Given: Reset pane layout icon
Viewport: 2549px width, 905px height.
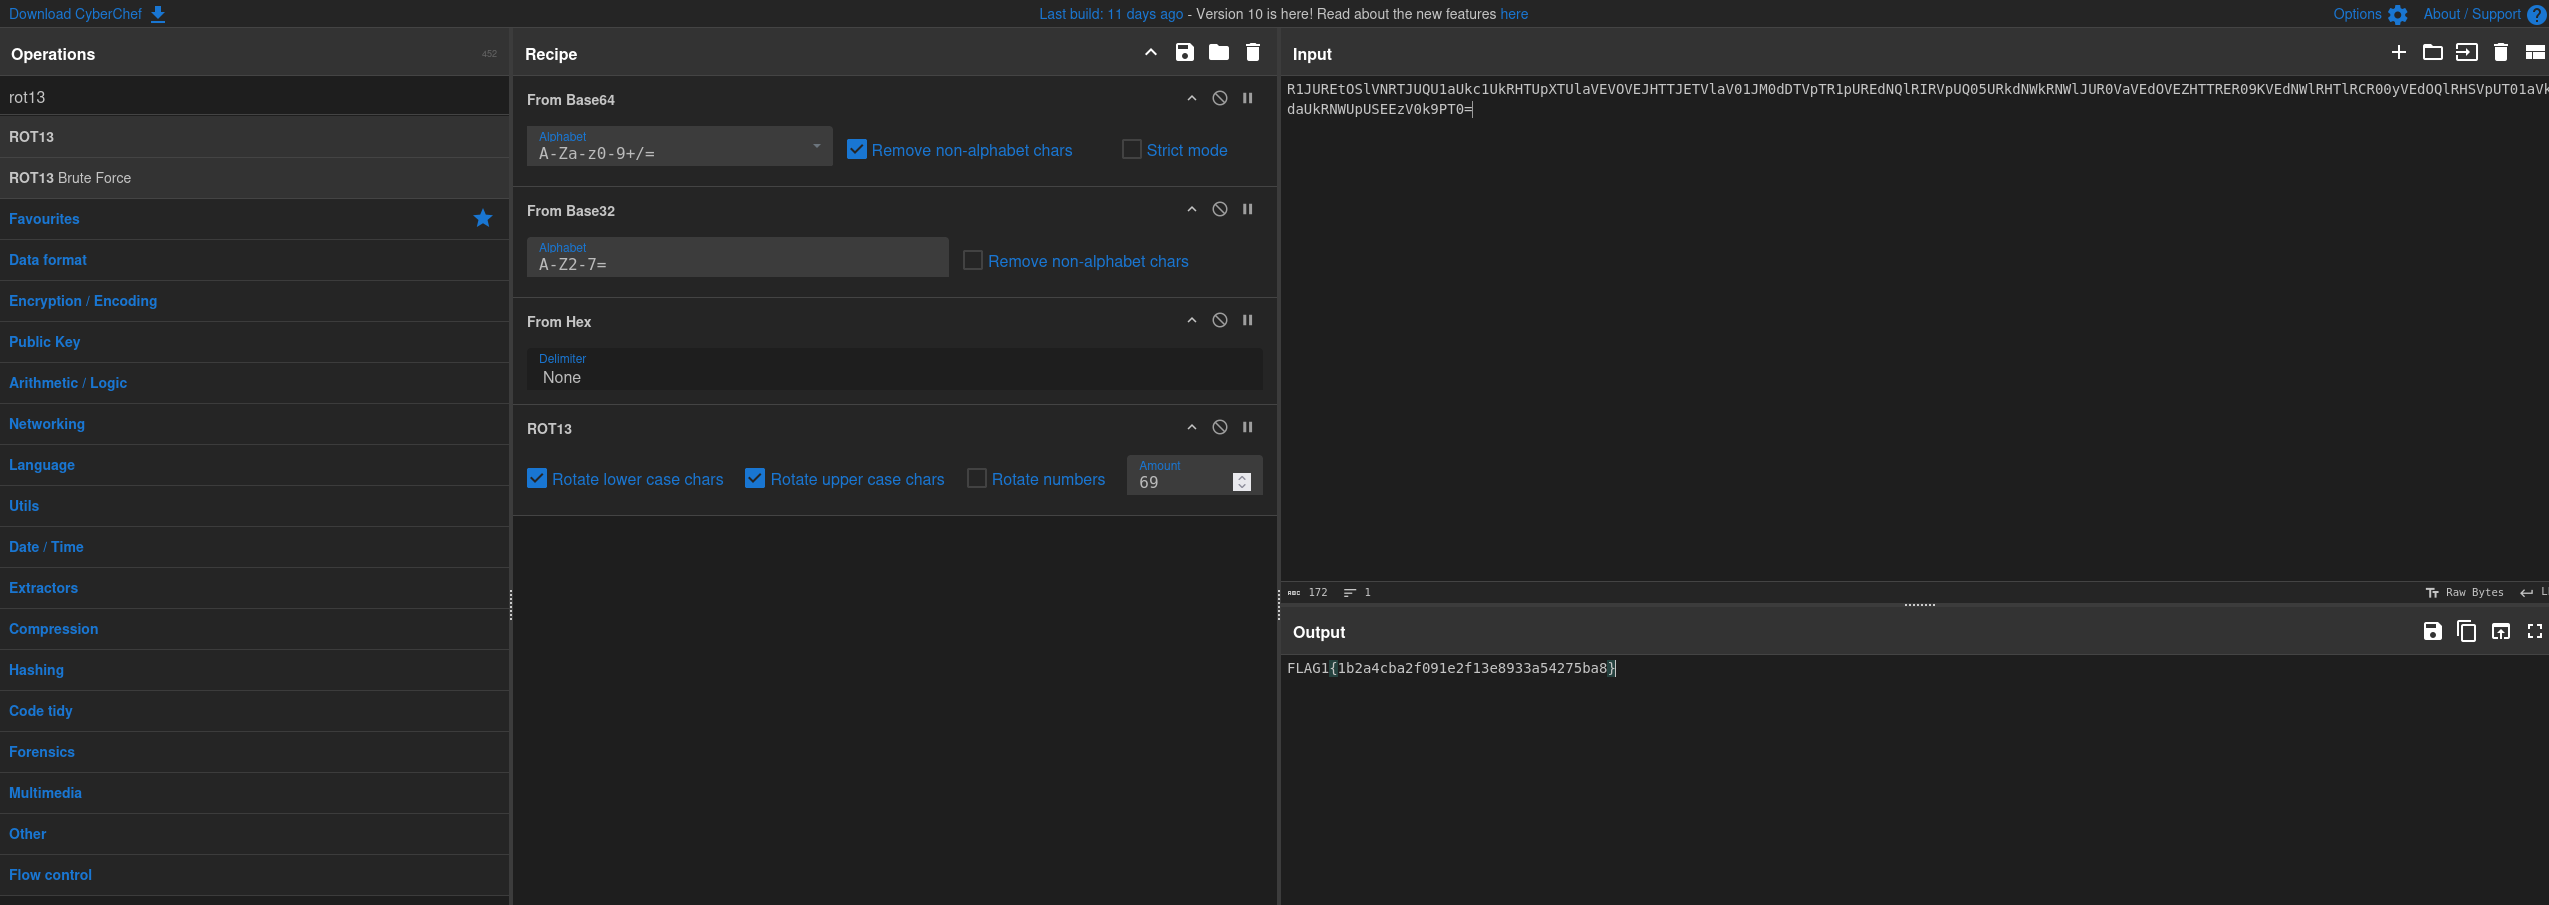Looking at the screenshot, I should click(x=2534, y=53).
